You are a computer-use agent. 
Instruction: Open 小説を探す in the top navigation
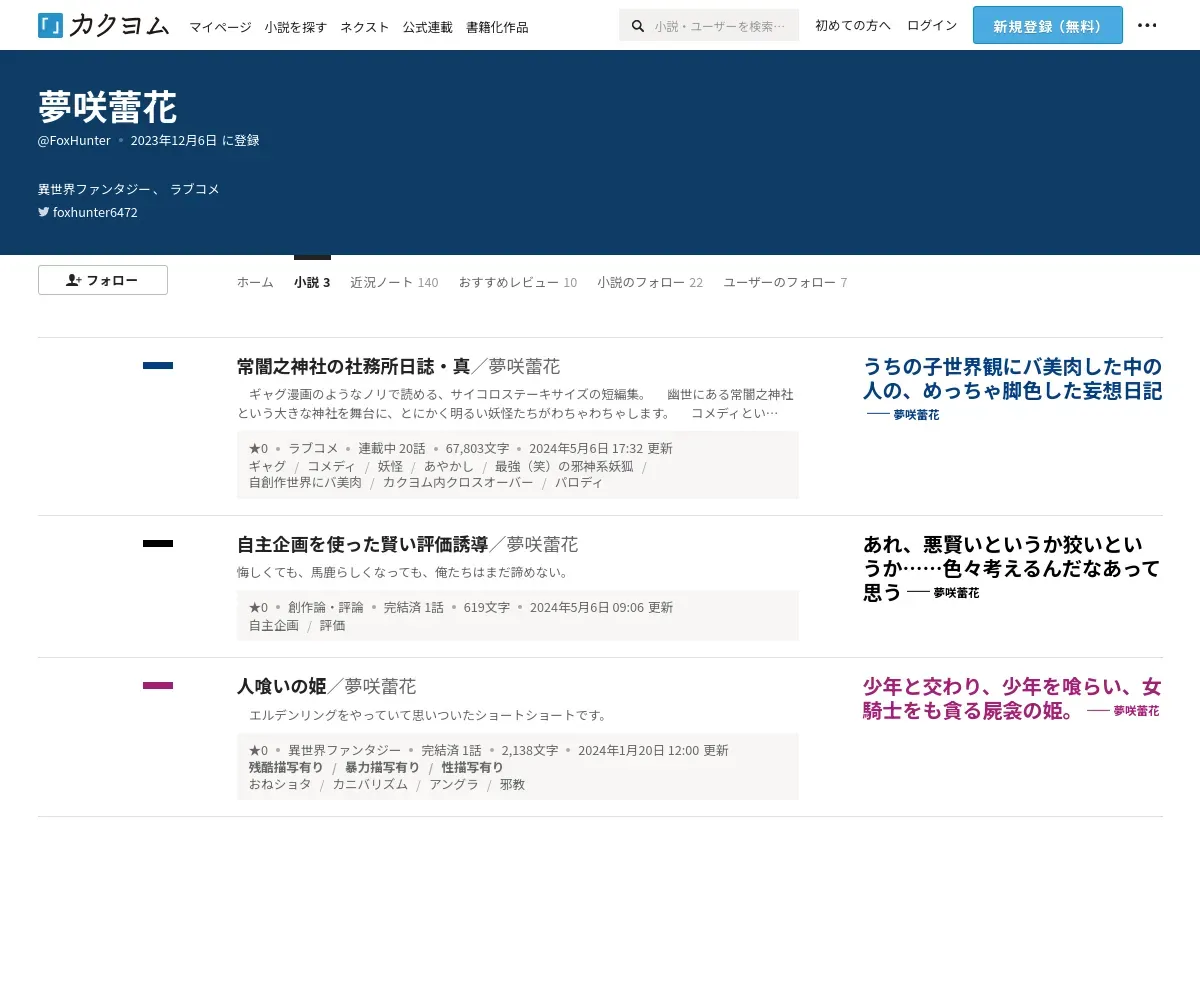(296, 27)
